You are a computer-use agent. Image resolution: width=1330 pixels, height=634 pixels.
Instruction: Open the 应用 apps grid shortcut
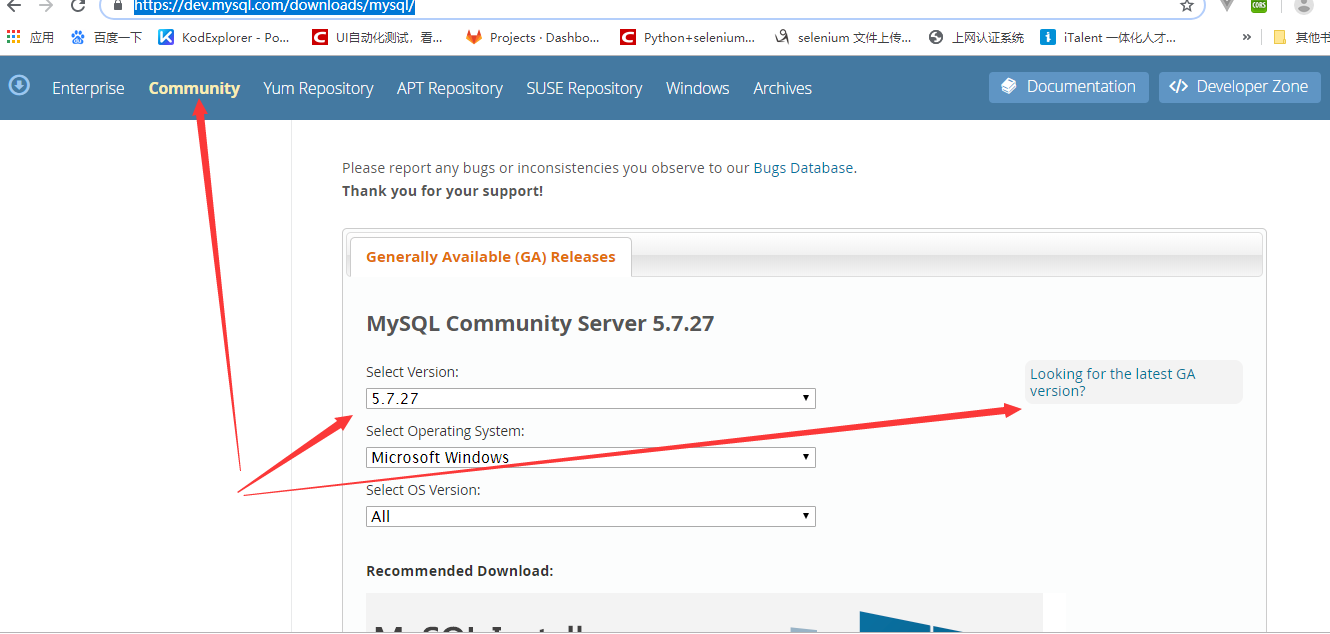(x=30, y=37)
